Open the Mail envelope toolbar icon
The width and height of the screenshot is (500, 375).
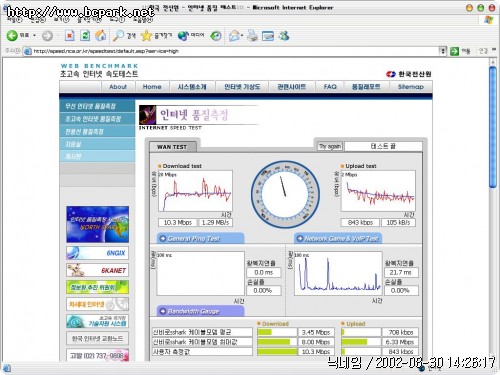pyautogui.click(x=234, y=36)
